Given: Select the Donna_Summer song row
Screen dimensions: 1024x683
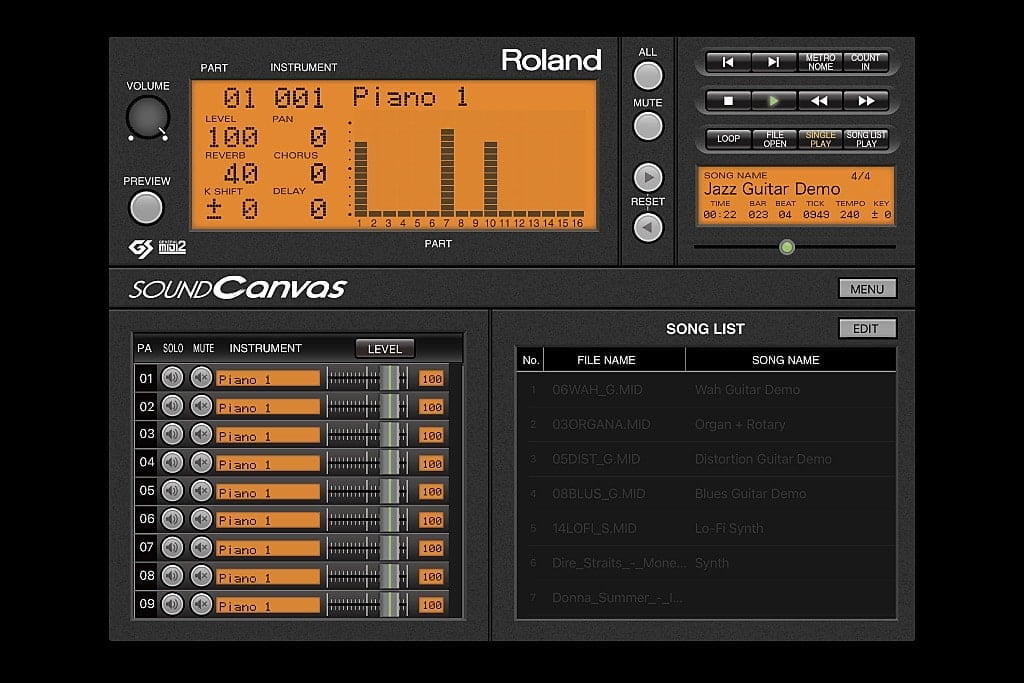Looking at the screenshot, I should point(706,597).
